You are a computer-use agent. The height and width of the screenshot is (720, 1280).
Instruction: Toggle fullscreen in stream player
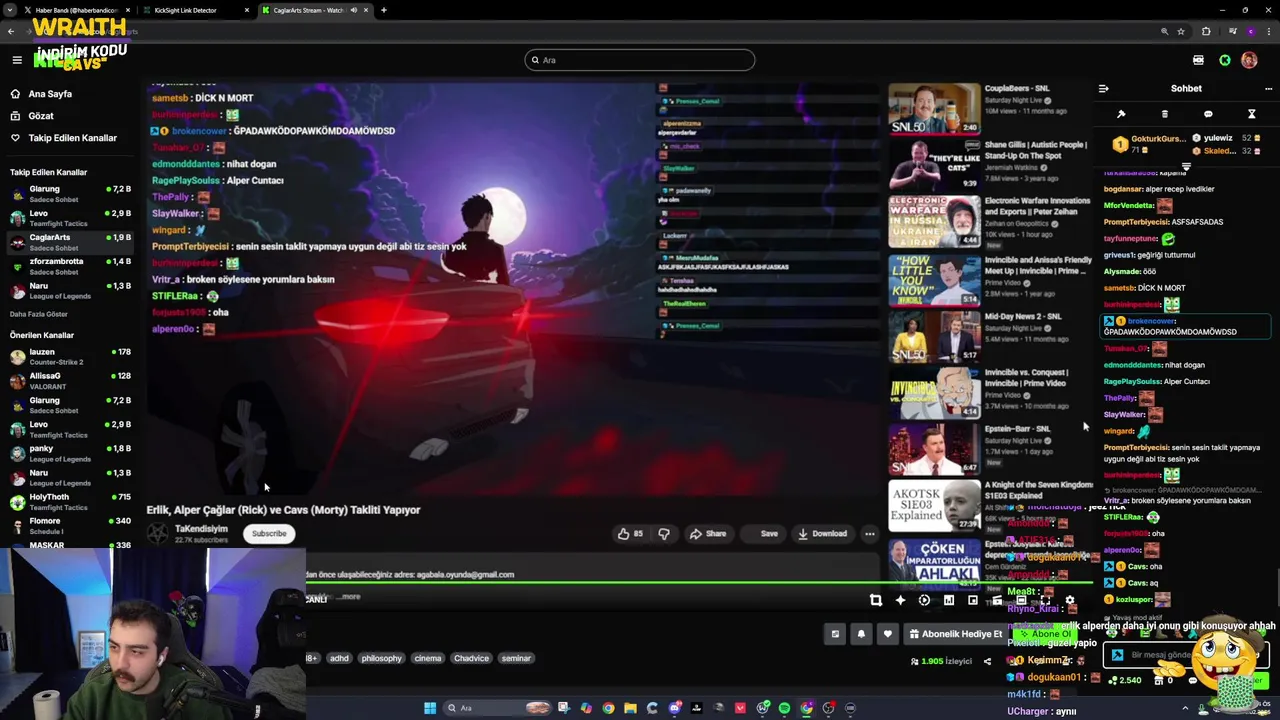[x=1045, y=600]
